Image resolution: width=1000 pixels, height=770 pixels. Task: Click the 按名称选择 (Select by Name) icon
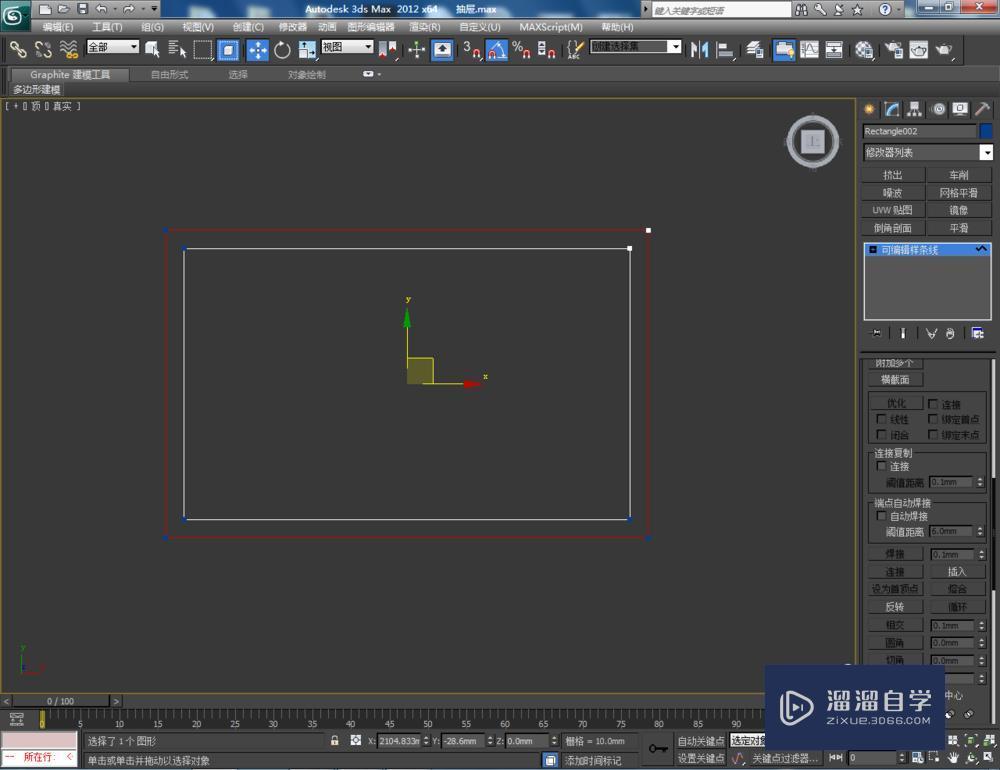(x=178, y=48)
